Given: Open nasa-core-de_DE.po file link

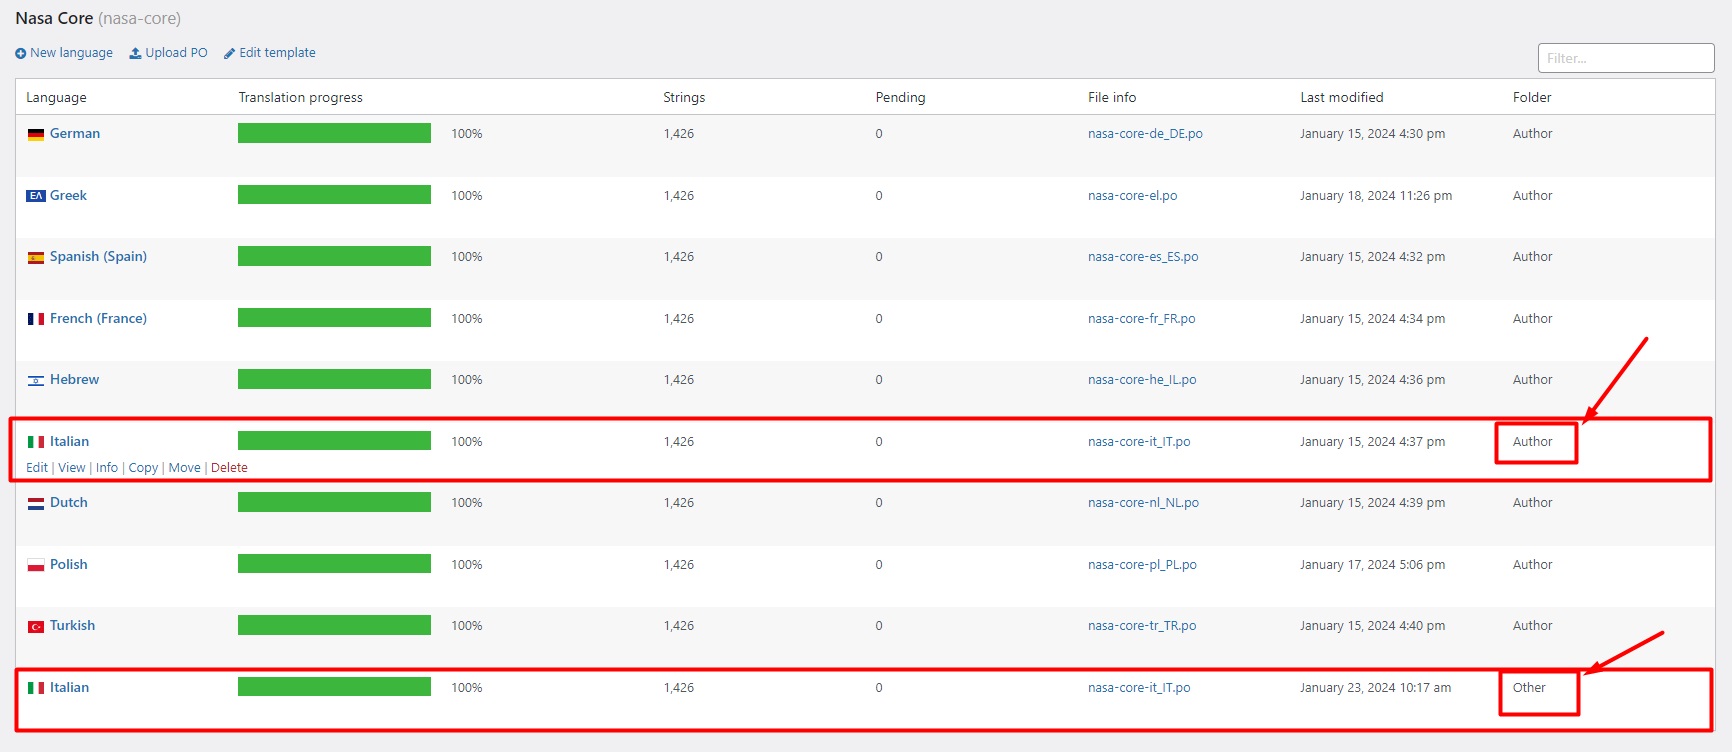Looking at the screenshot, I should coord(1145,134).
